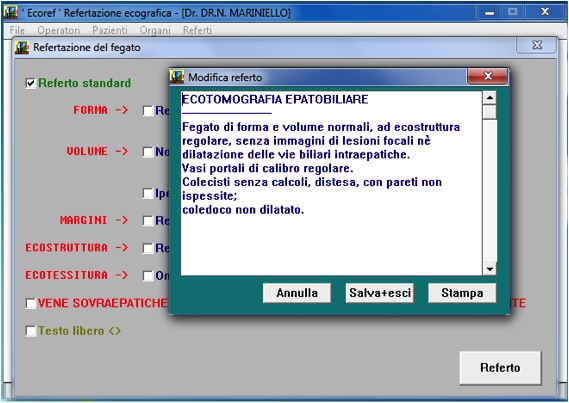This screenshot has height=403, width=569.
Task: Enable the VENE SOVRAEPATICHE checkbox
Action: pos(31,303)
